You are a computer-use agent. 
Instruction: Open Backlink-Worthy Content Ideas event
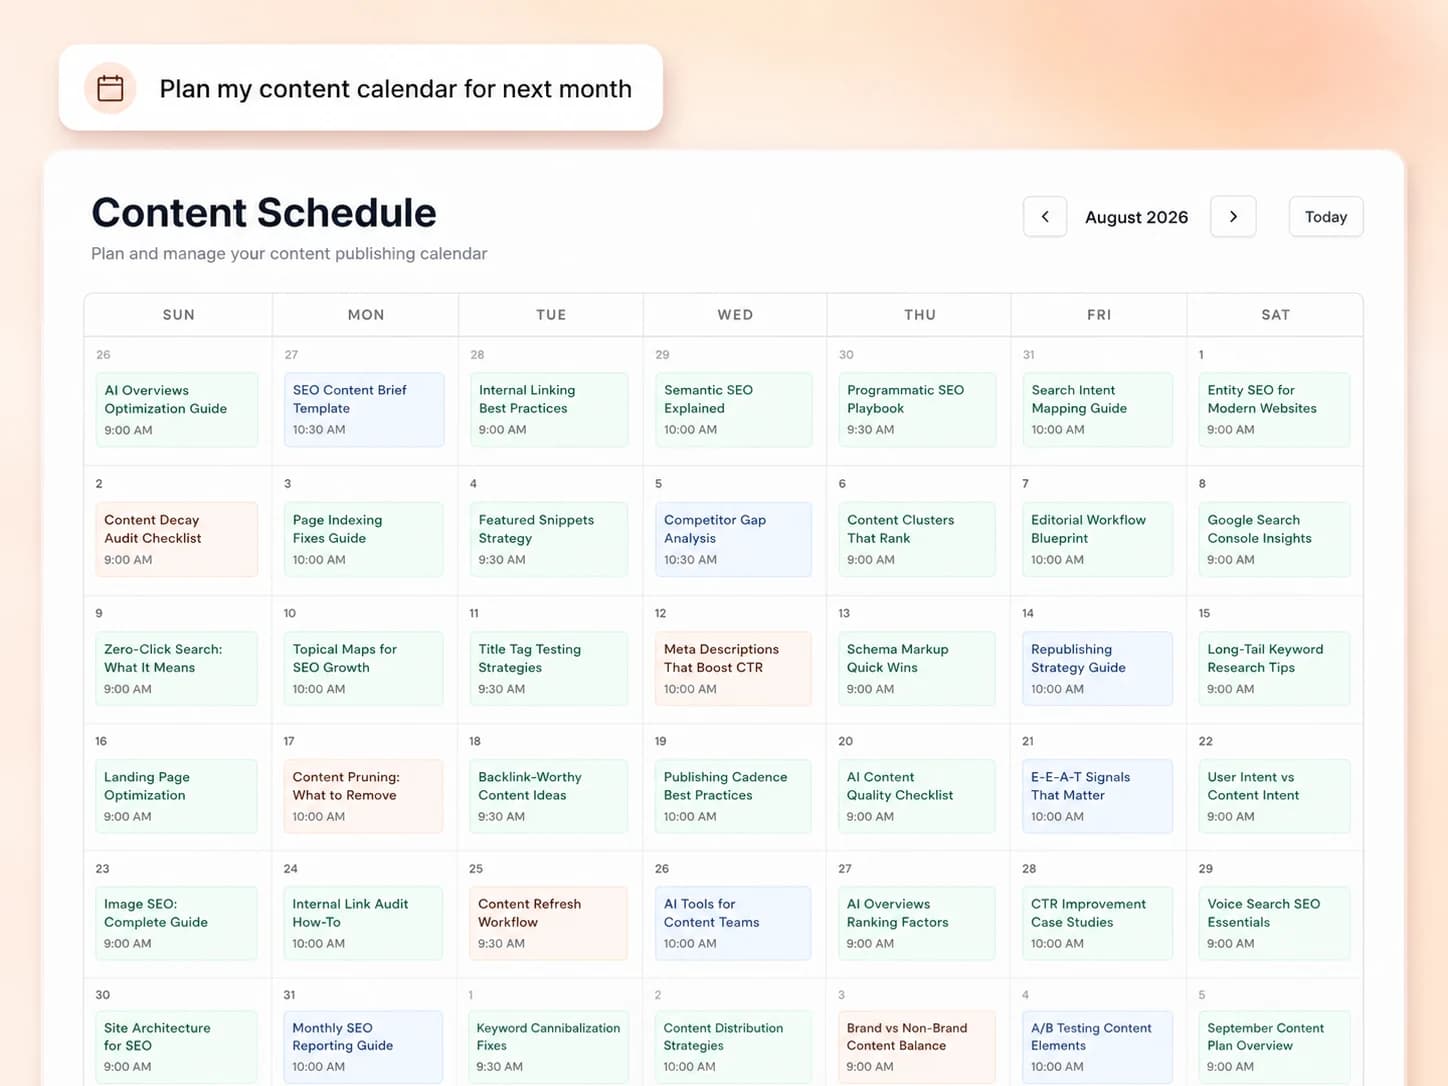tap(549, 797)
